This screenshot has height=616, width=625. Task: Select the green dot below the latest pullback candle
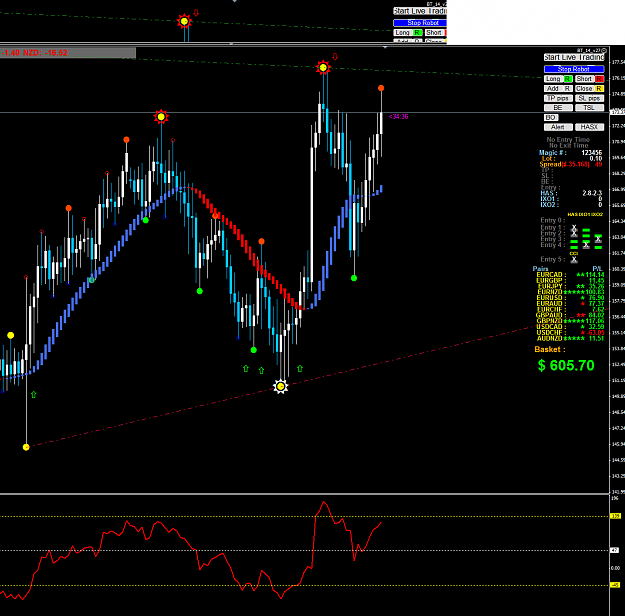(x=354, y=278)
